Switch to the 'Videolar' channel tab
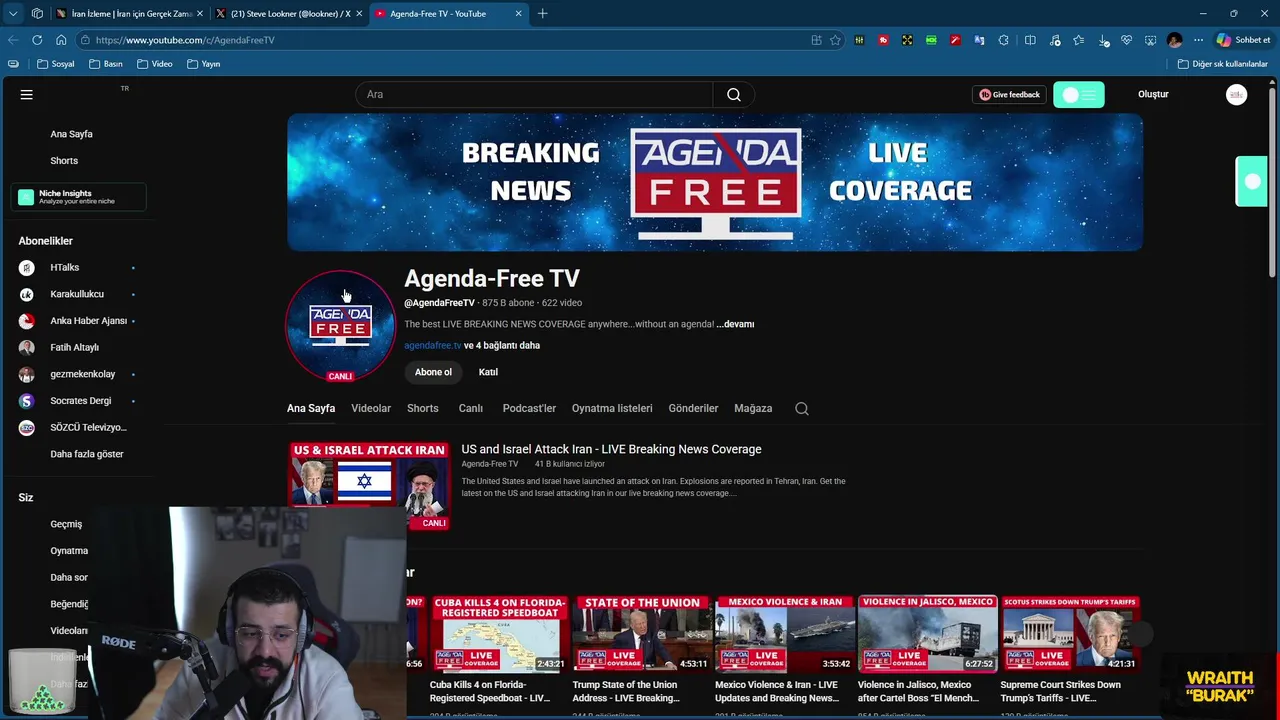This screenshot has width=1280, height=720. point(371,408)
